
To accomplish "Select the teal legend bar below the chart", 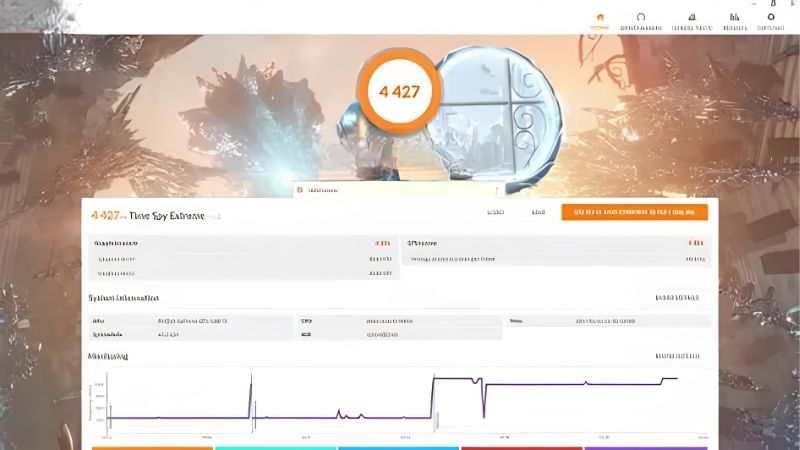I will (x=276, y=448).
